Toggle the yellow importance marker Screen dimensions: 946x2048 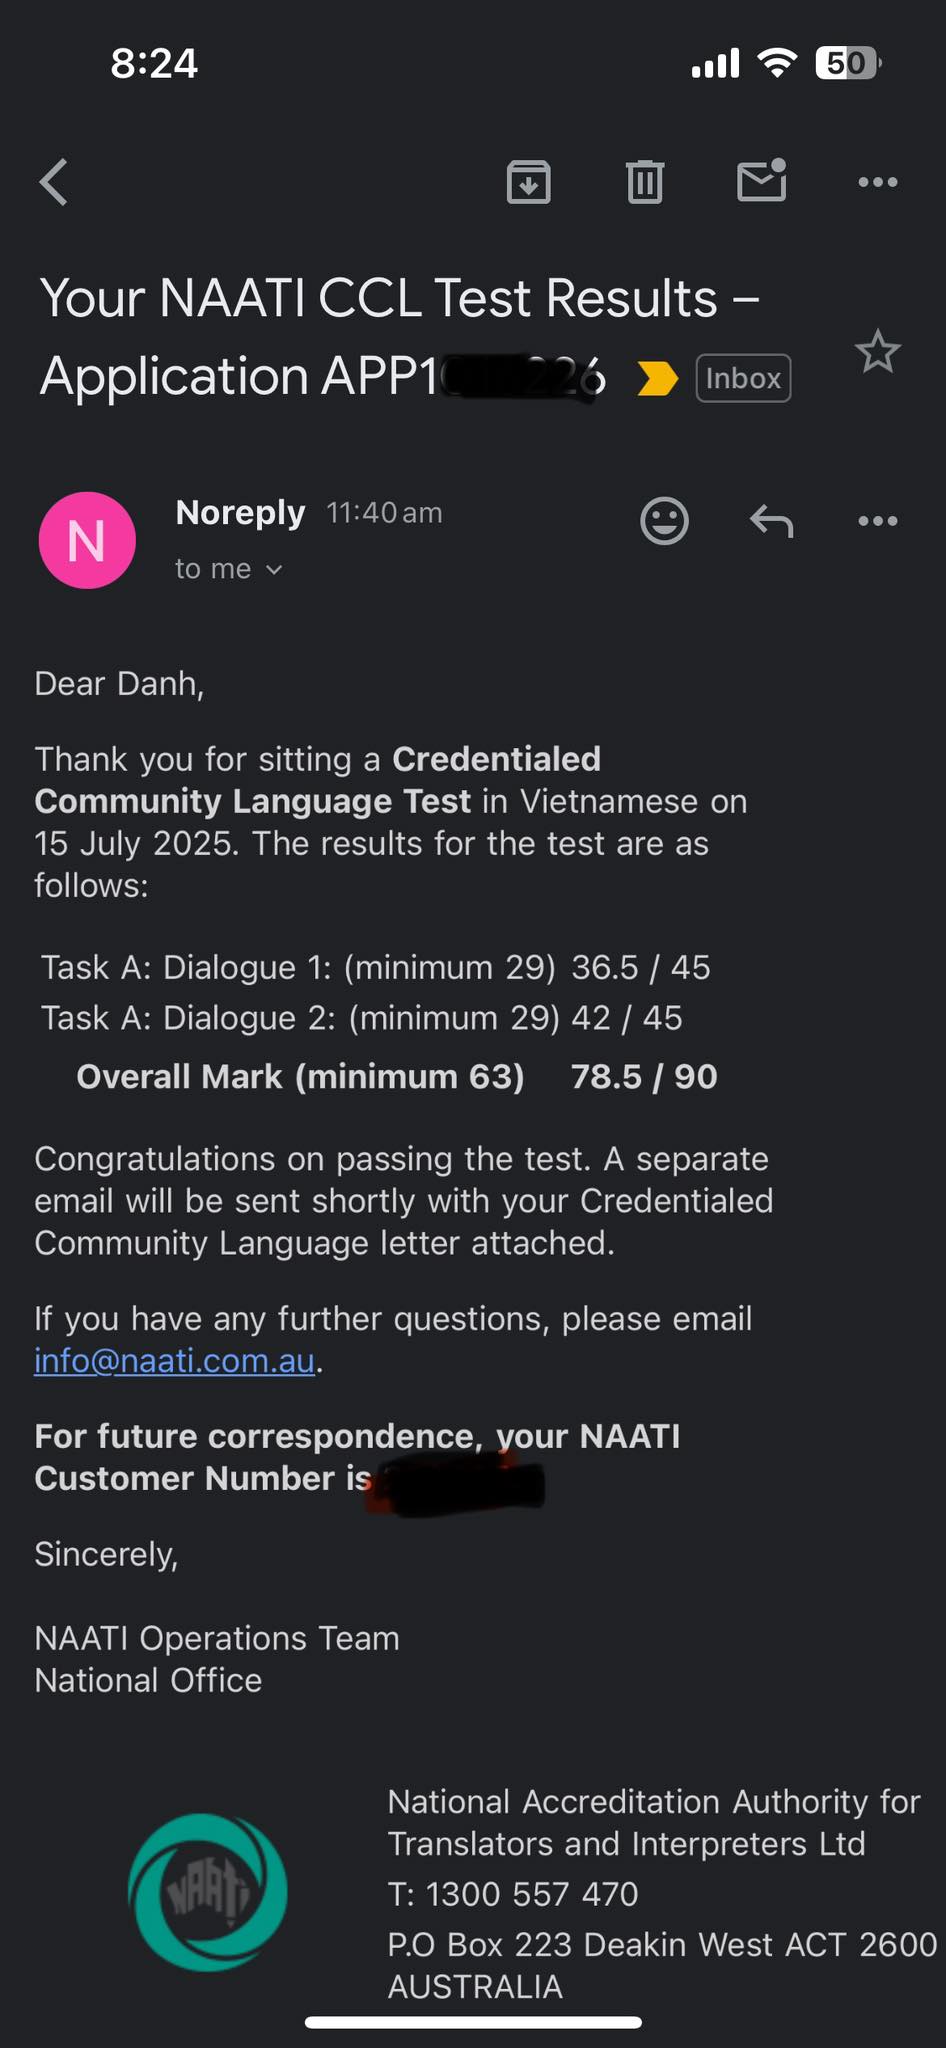[x=657, y=379]
